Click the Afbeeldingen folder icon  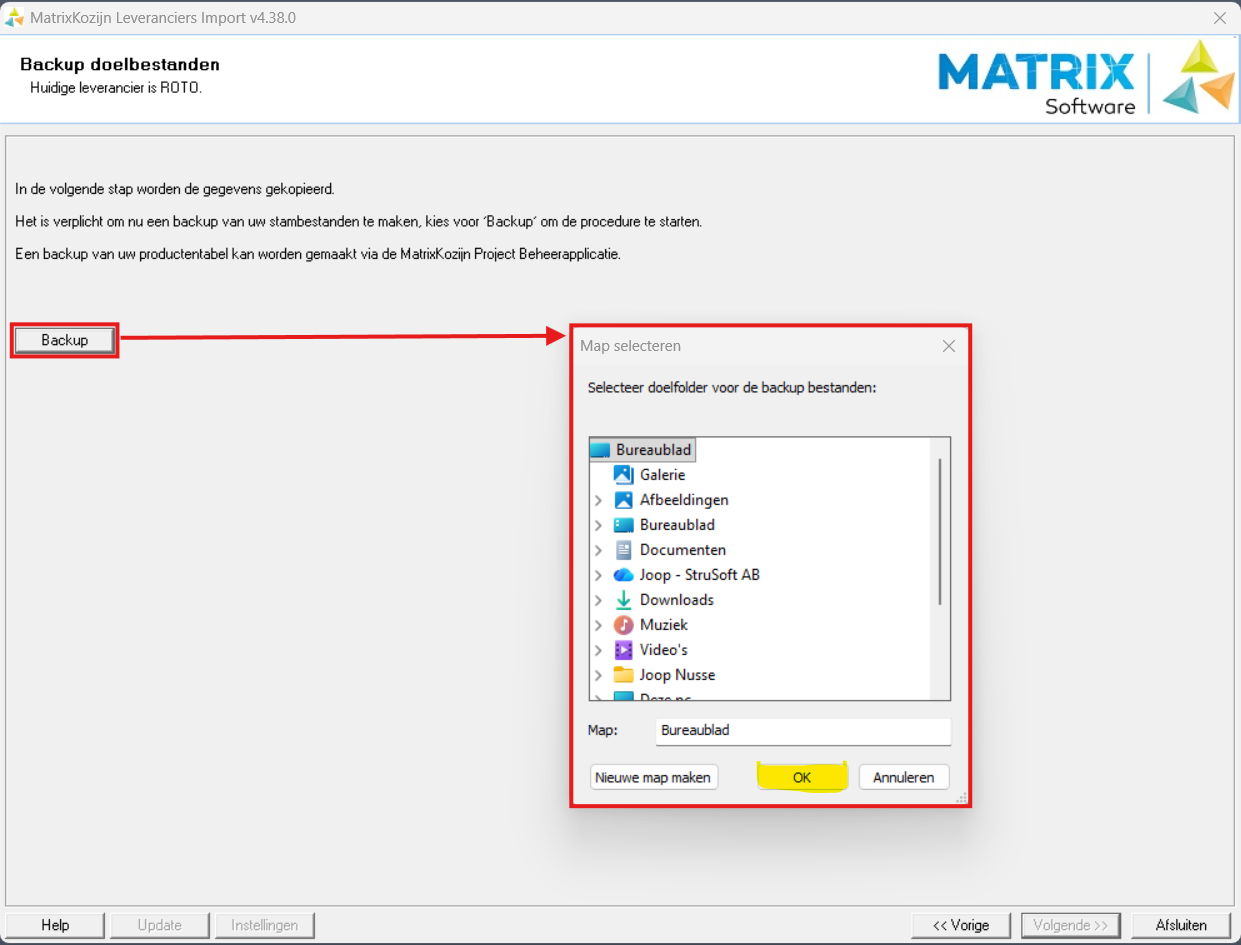624,500
